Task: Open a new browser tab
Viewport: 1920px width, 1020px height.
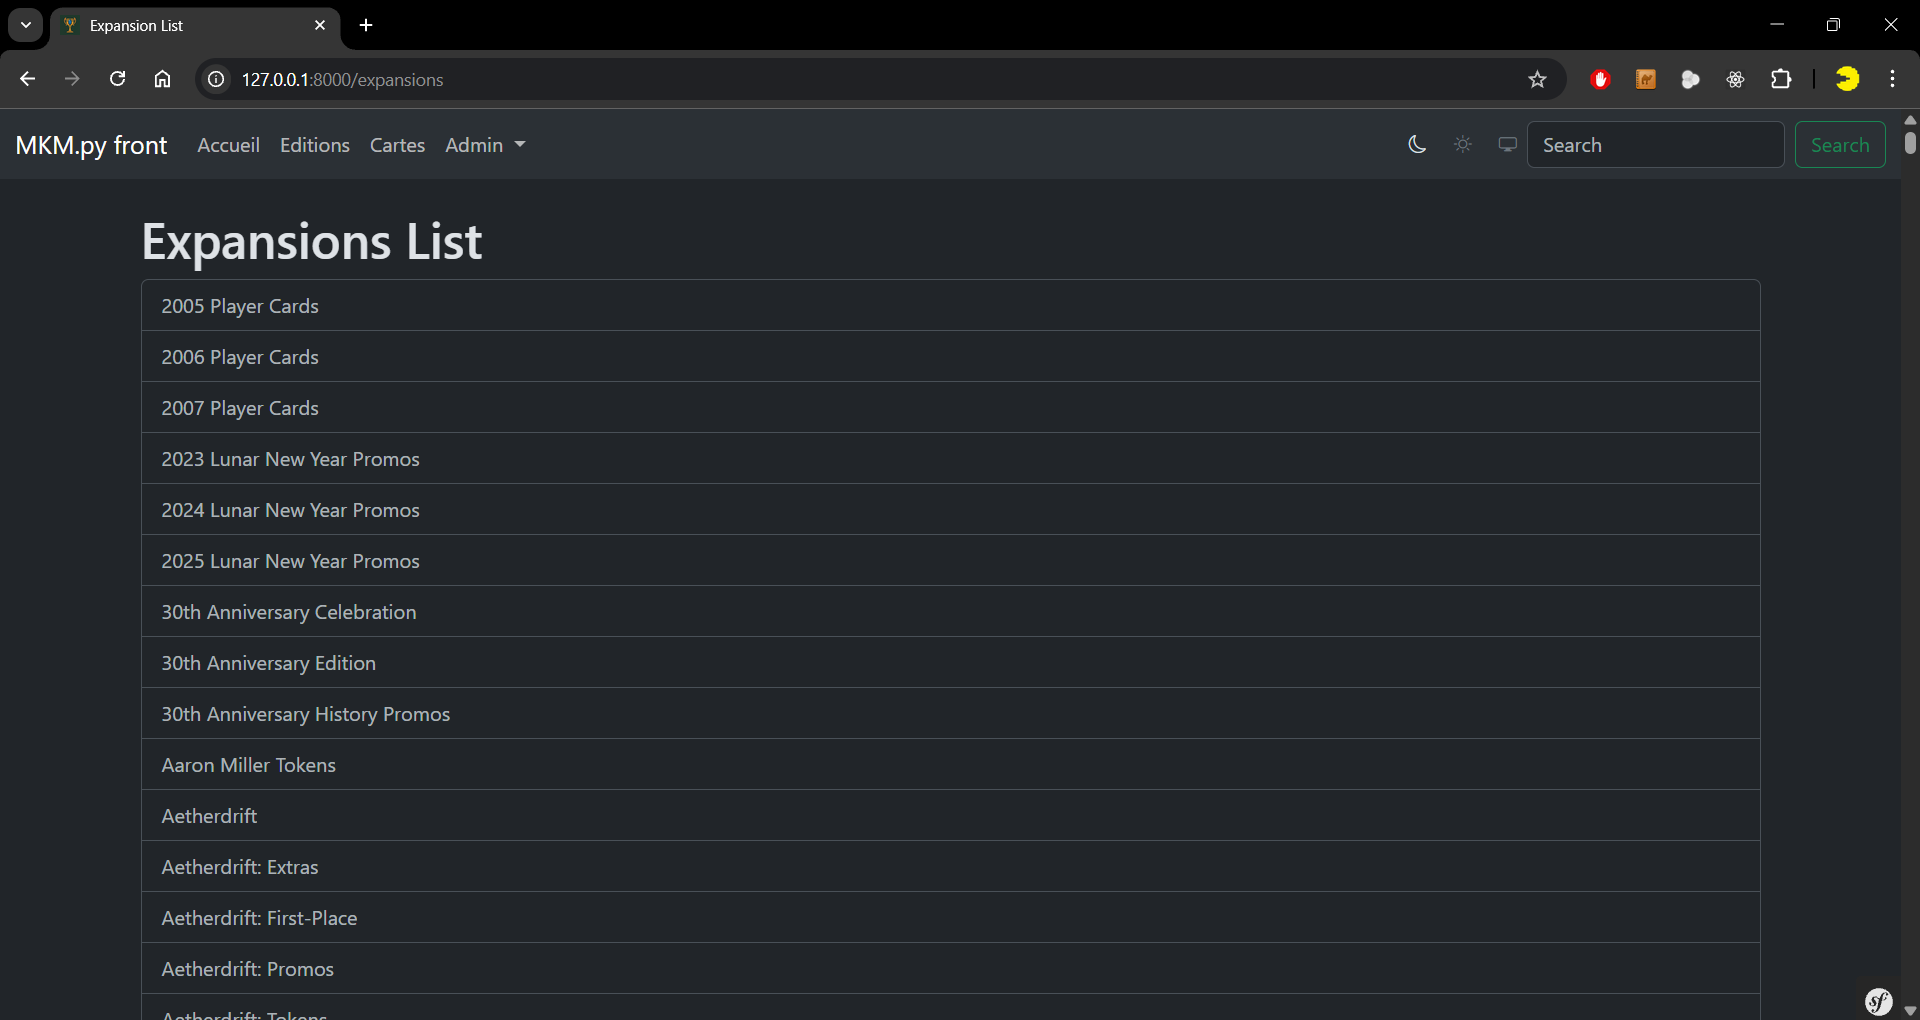Action: click(x=366, y=25)
